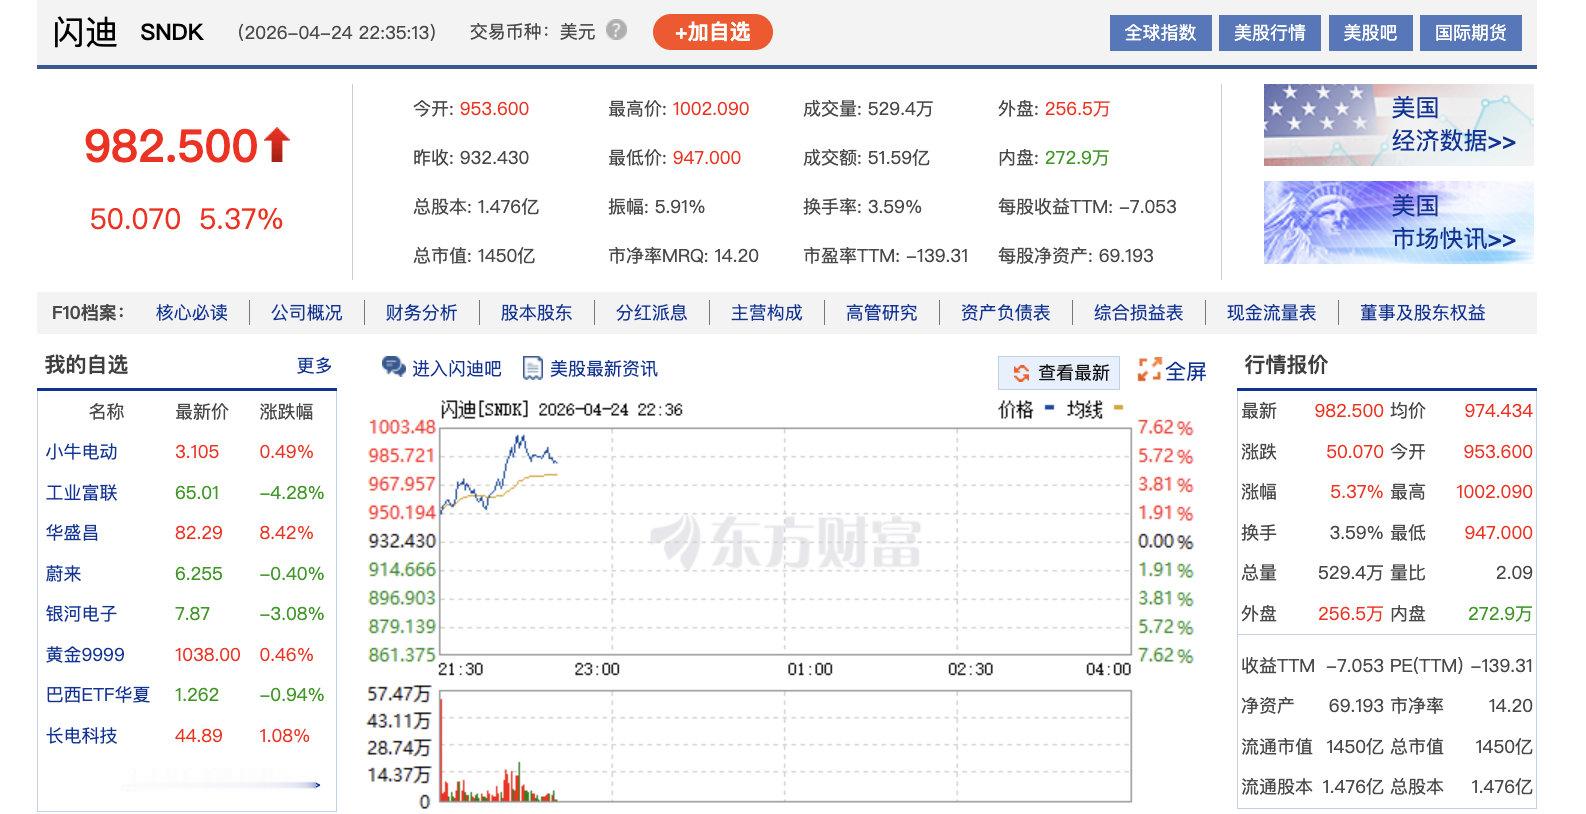Open 董事及股东权益 tab
This screenshot has width=1586, height=814.
coord(1423,313)
